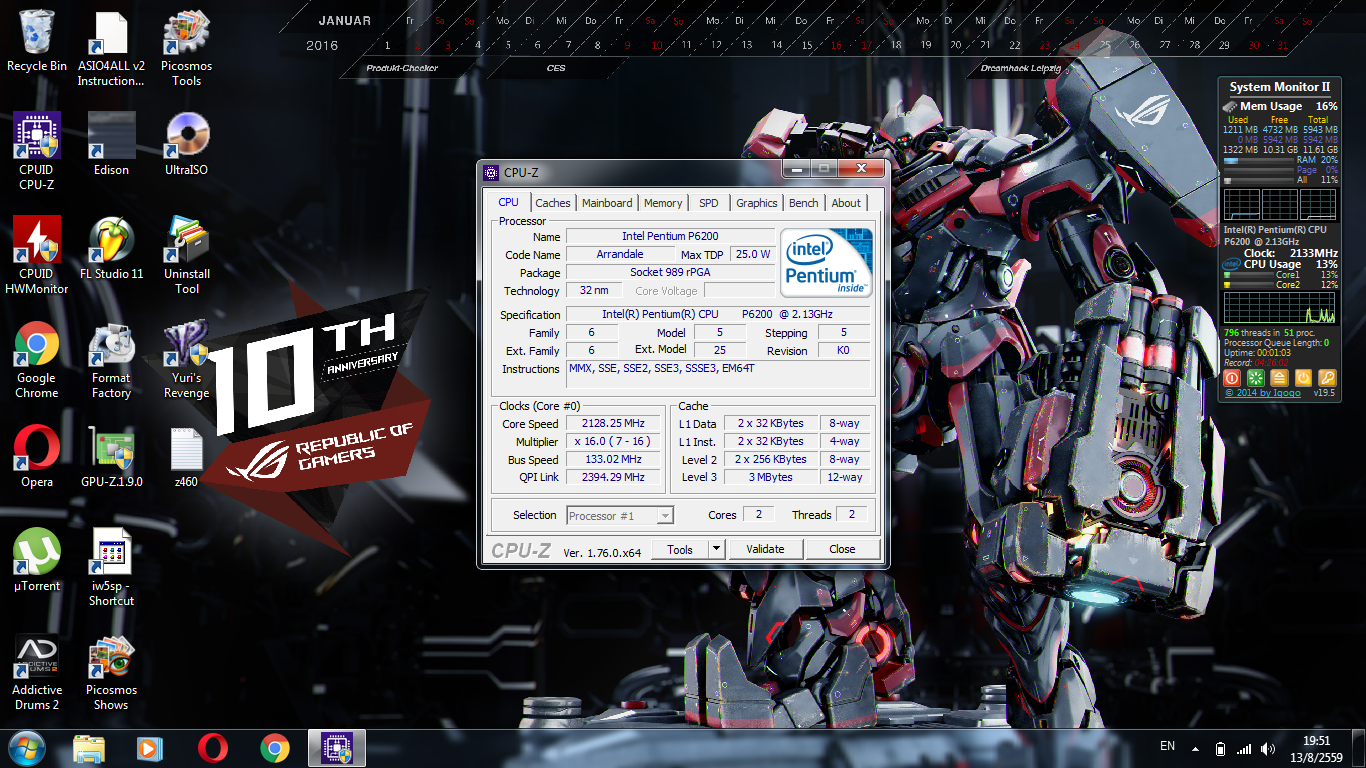Launch the media player from the taskbar

point(150,748)
